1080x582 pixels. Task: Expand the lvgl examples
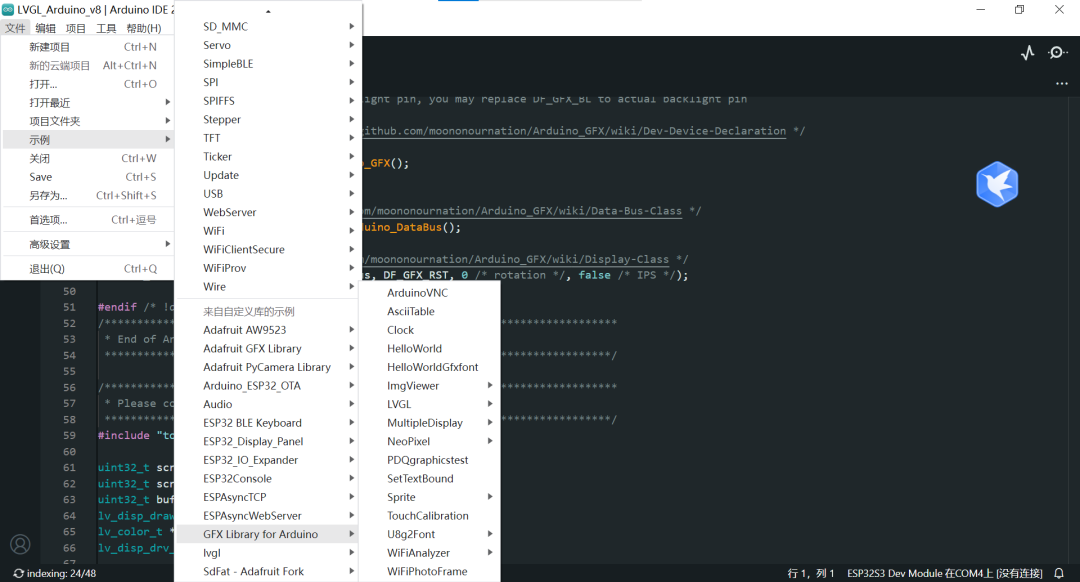267,553
